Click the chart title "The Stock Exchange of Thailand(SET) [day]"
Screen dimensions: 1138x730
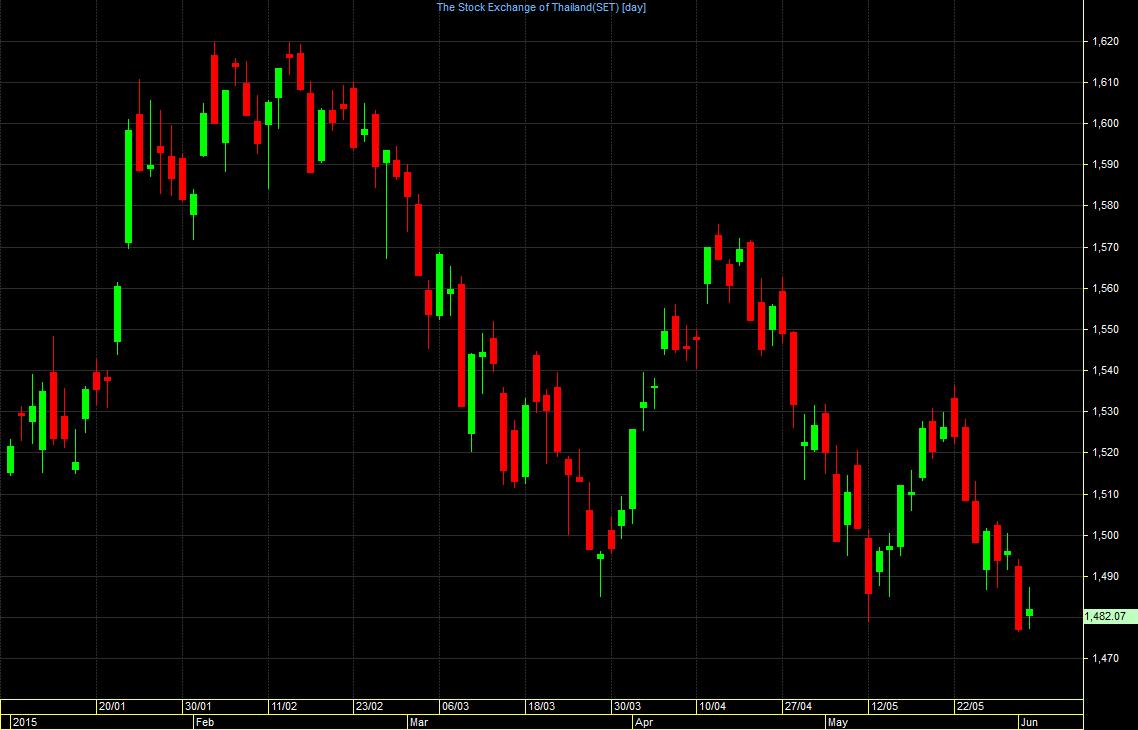[x=541, y=8]
